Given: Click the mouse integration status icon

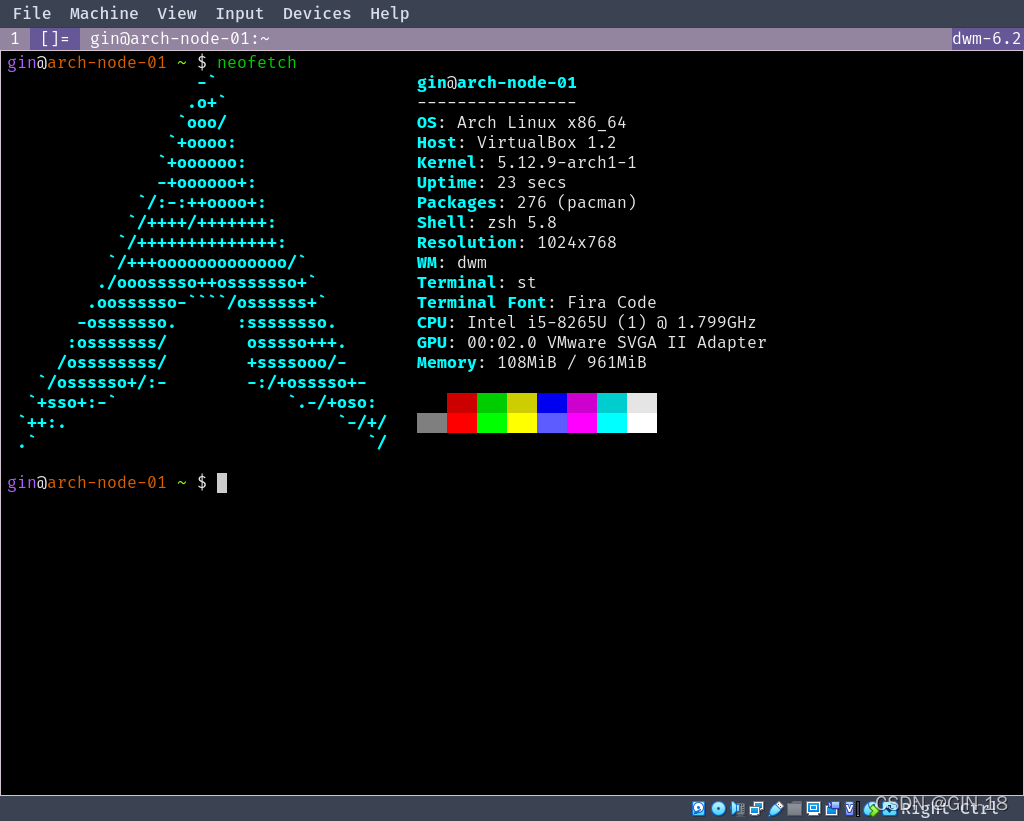Looking at the screenshot, I should (871, 809).
